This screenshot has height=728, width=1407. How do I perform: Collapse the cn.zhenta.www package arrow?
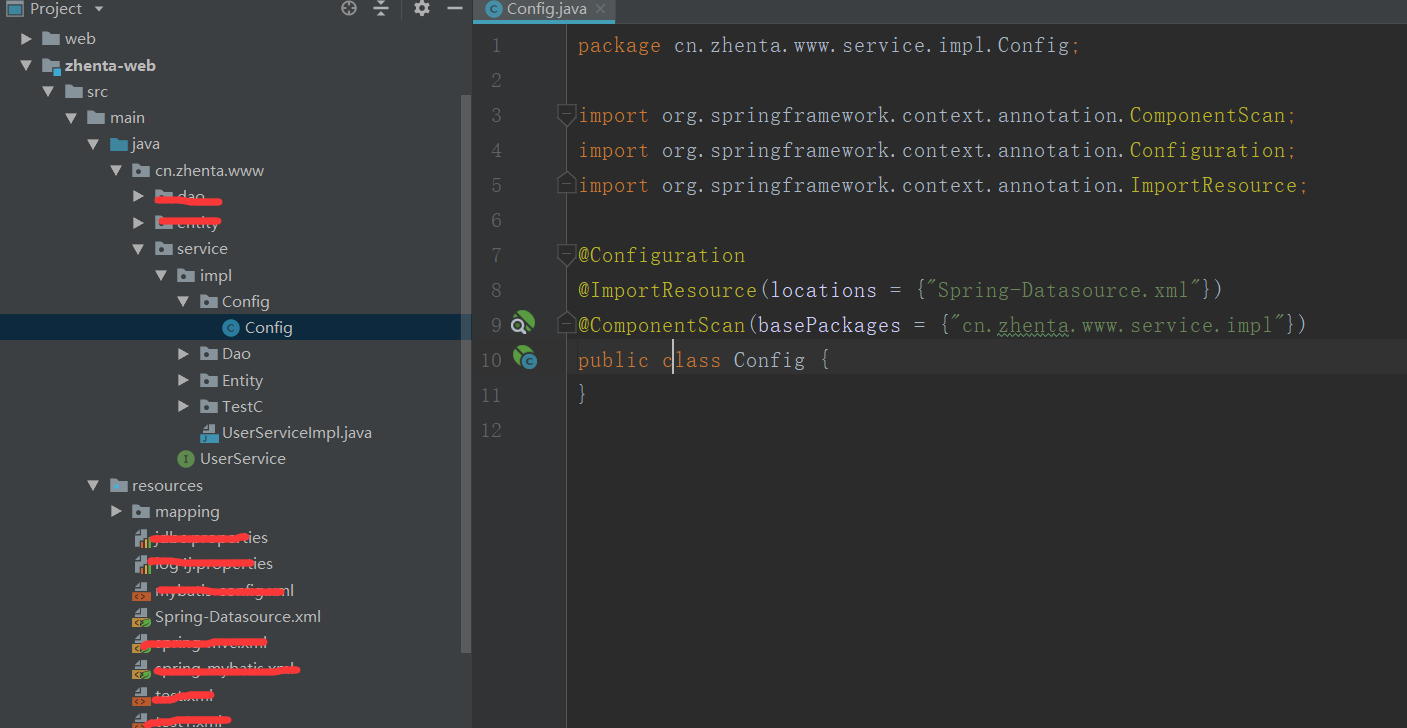coord(116,171)
